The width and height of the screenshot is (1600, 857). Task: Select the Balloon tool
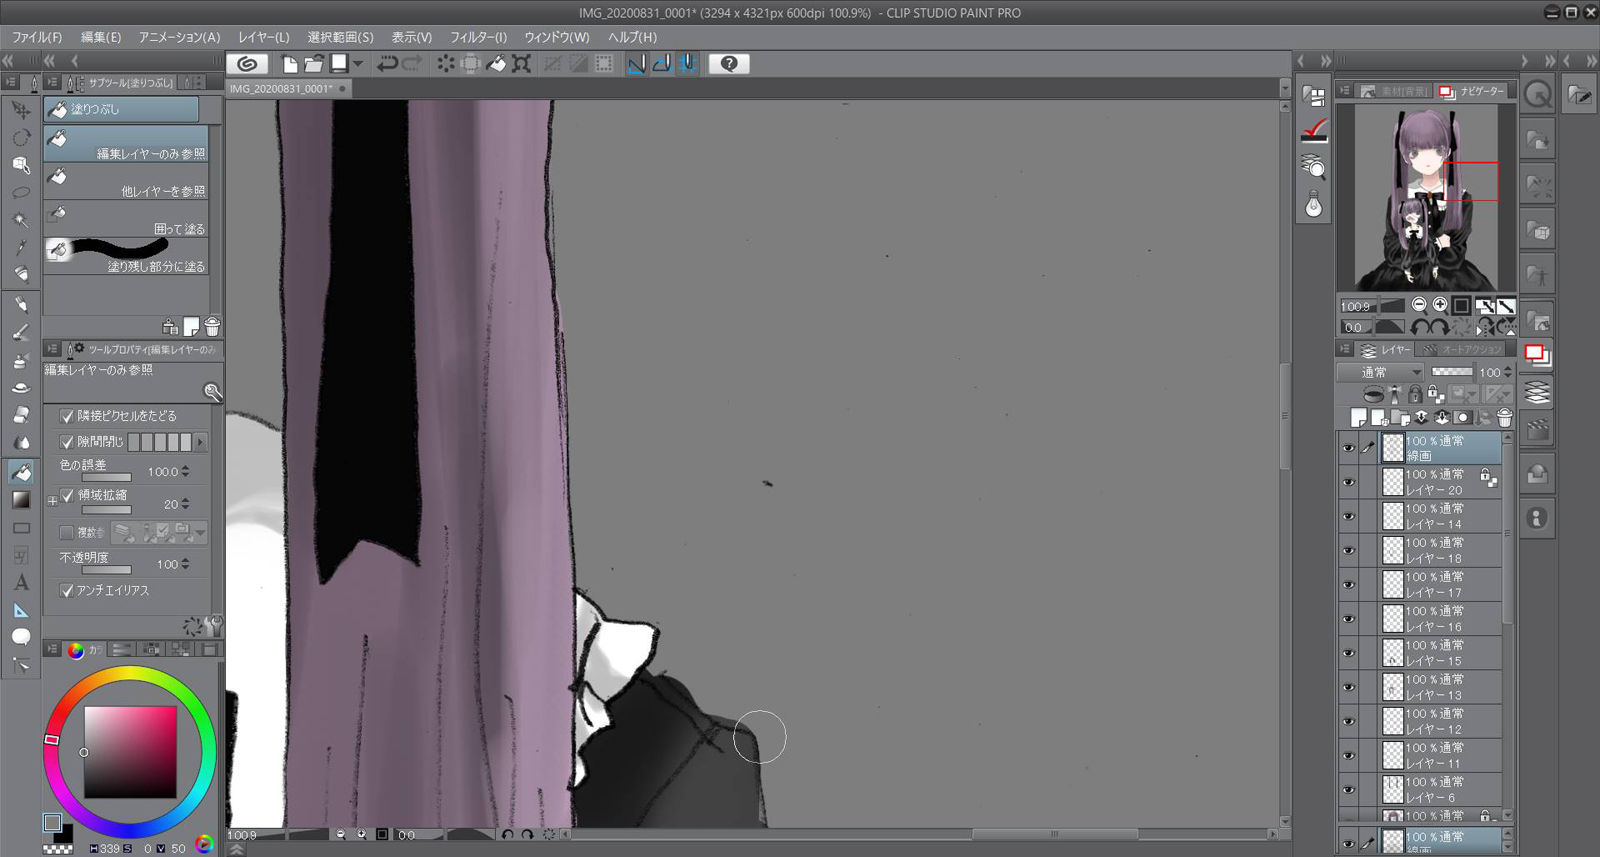click(x=21, y=637)
